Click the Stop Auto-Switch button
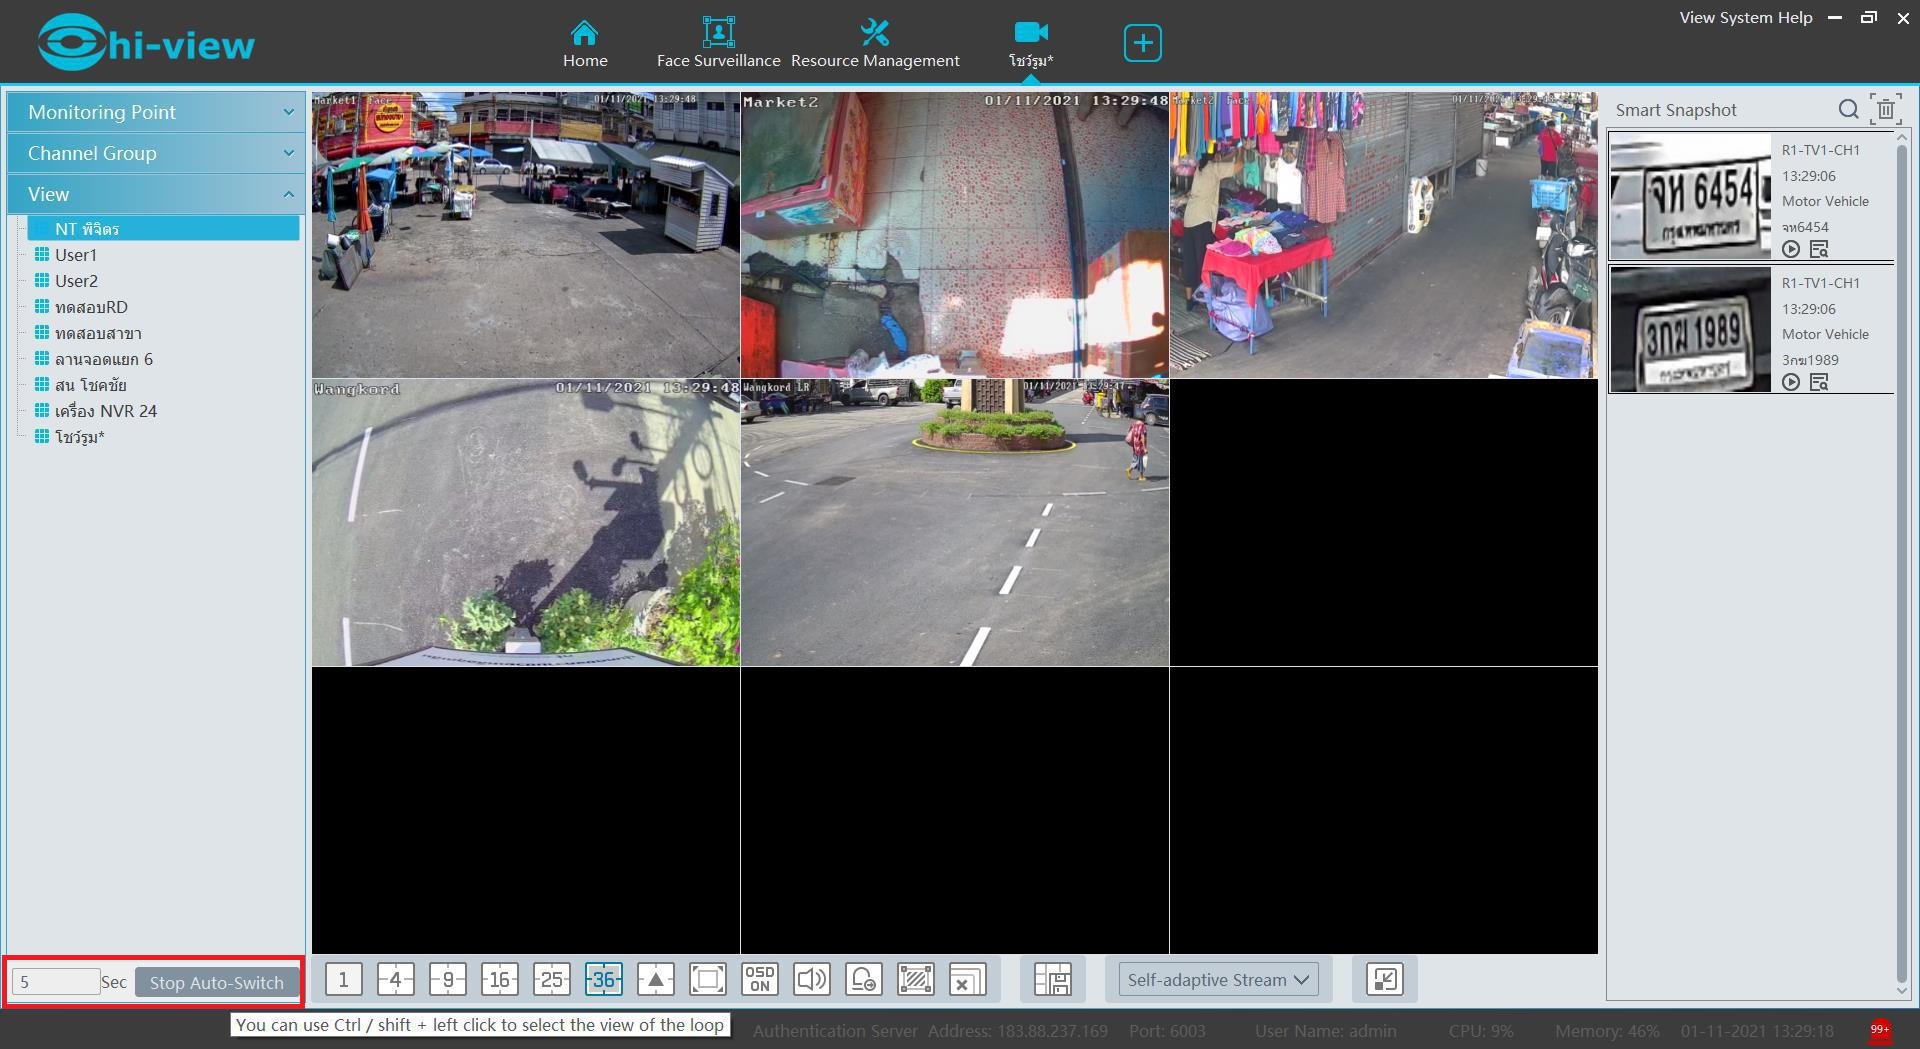The image size is (1920, 1049). coord(217,982)
